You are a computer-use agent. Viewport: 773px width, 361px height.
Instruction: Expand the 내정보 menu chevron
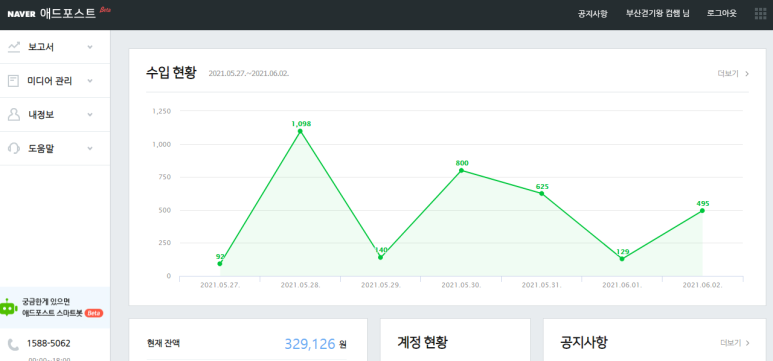tap(90, 114)
